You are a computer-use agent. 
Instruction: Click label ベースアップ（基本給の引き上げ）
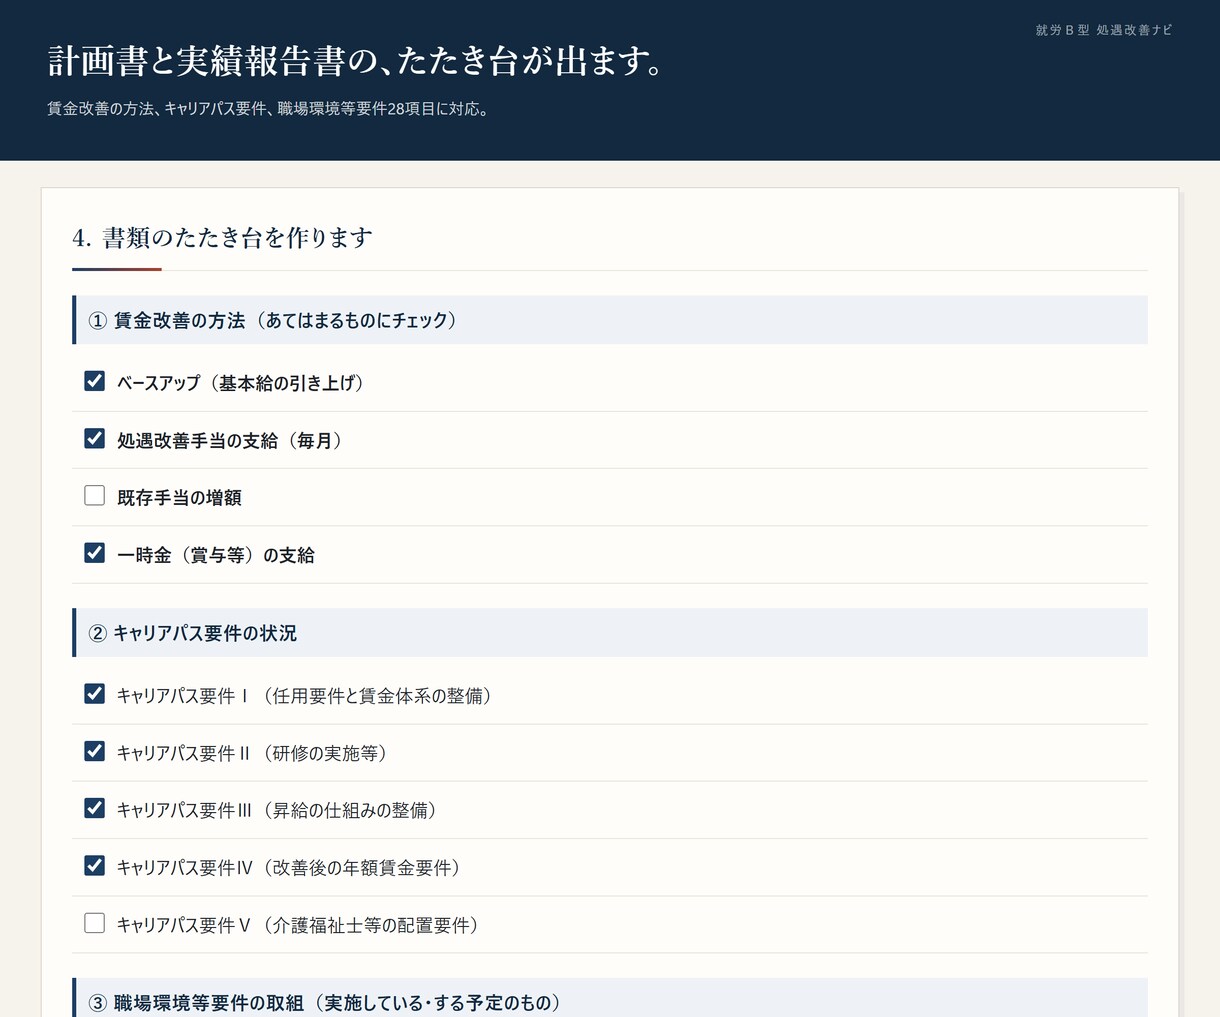tap(240, 383)
